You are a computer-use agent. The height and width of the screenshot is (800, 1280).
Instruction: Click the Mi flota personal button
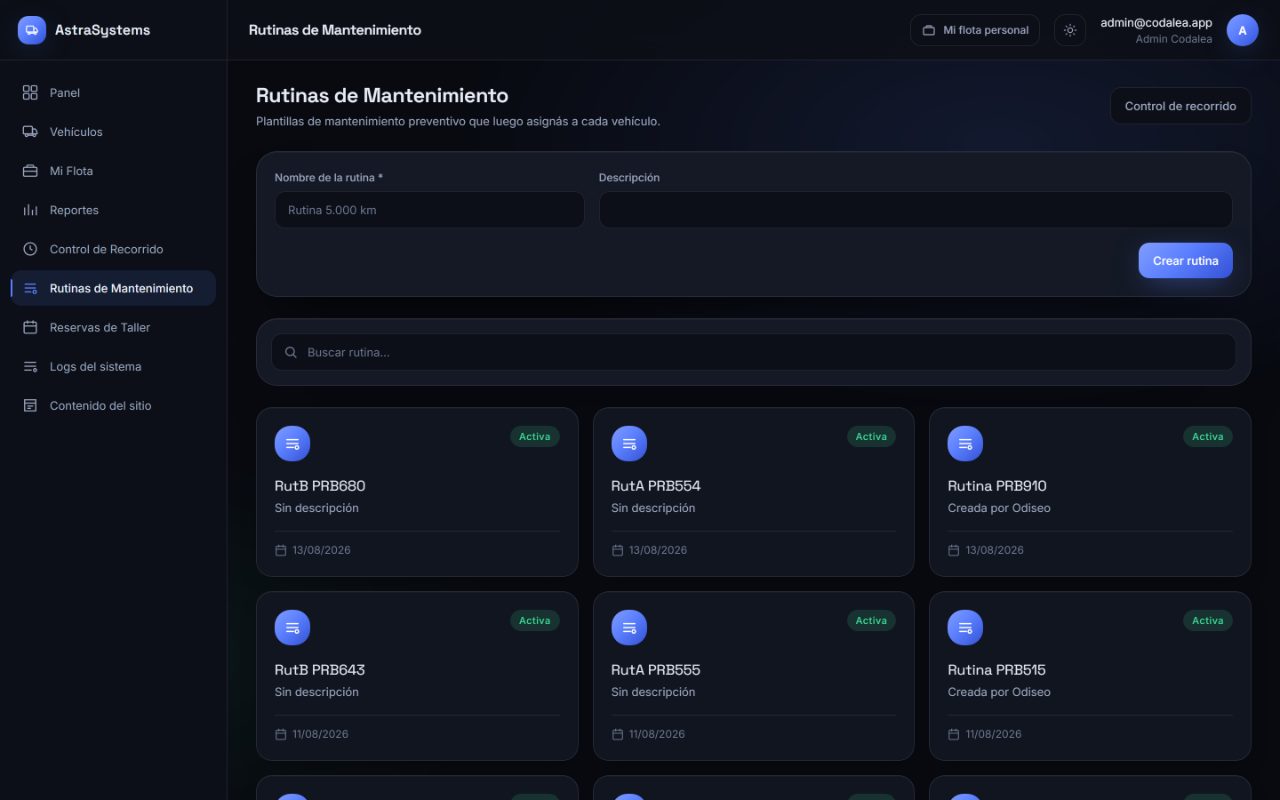975,30
